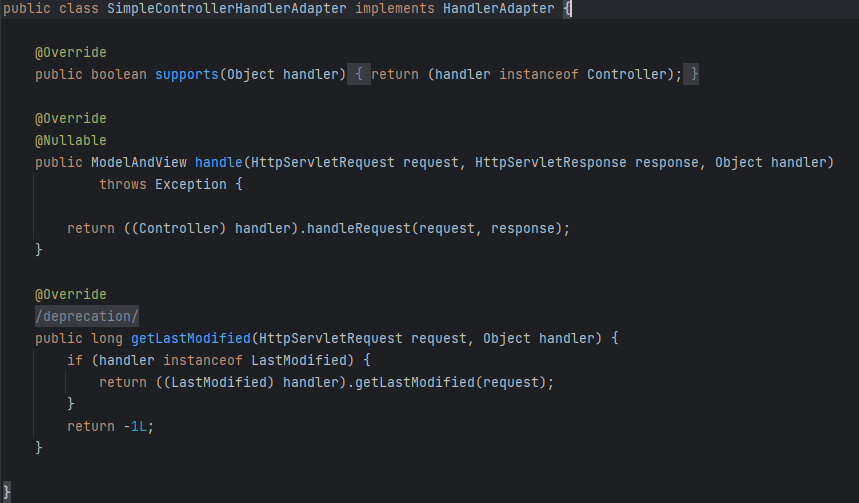
Task: Click Exception type after throws
Action: (x=191, y=184)
